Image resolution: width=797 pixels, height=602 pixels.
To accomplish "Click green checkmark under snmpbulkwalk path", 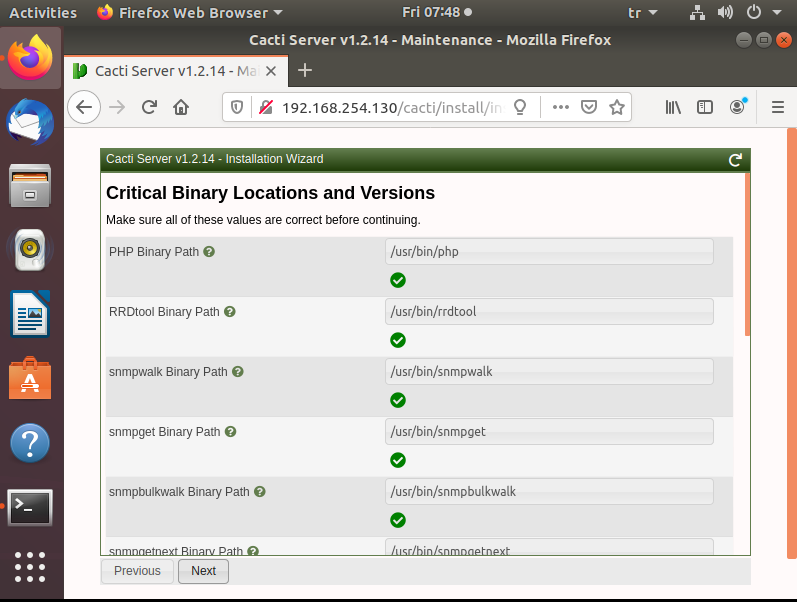I will click(398, 520).
